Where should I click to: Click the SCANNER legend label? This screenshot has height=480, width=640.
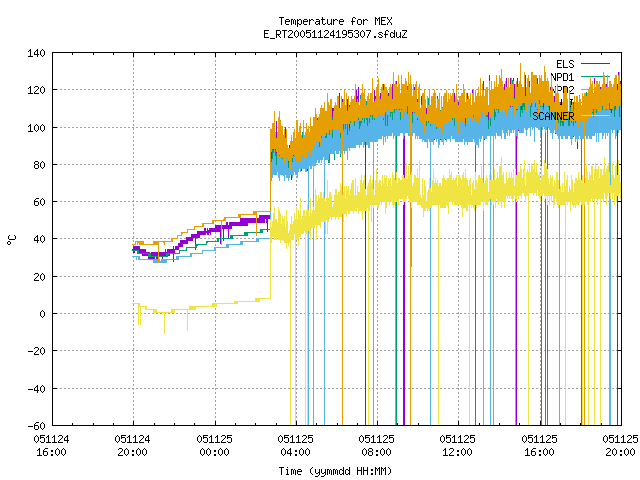(x=553, y=116)
